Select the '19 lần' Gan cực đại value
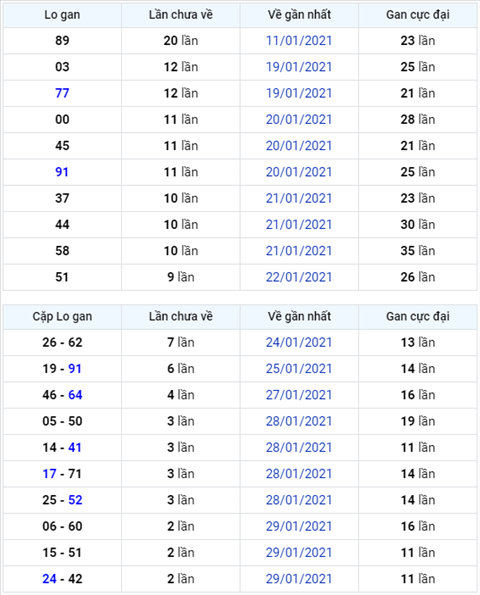480x595 pixels. pyautogui.click(x=418, y=421)
